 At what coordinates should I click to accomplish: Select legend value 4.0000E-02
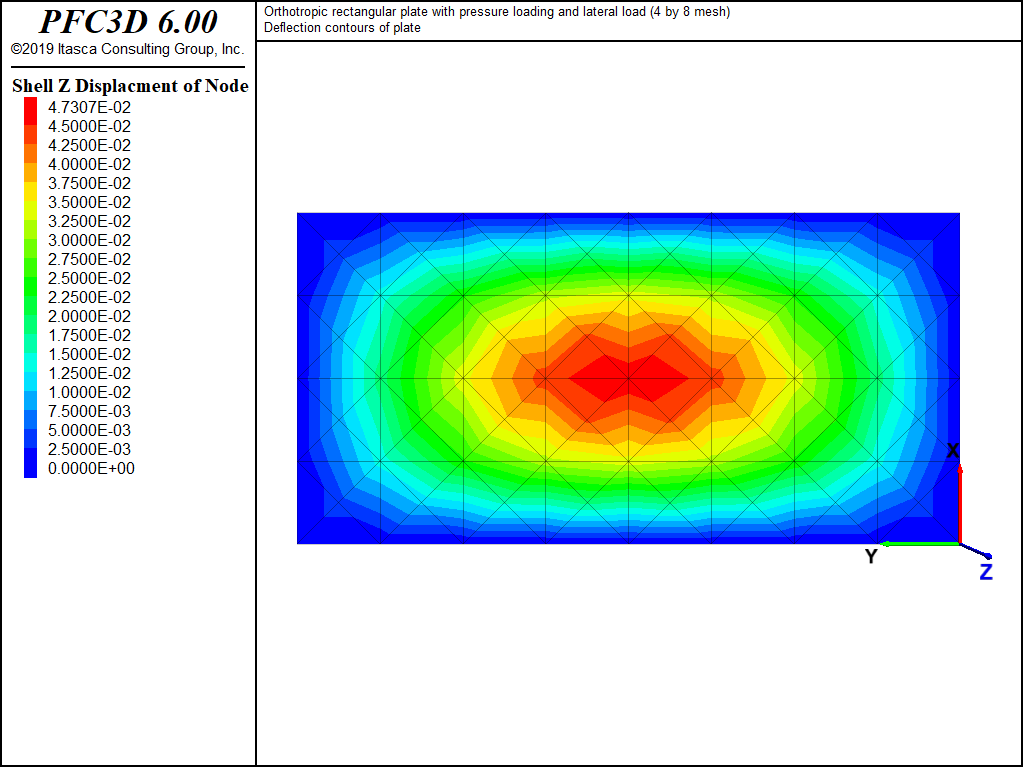coord(89,164)
